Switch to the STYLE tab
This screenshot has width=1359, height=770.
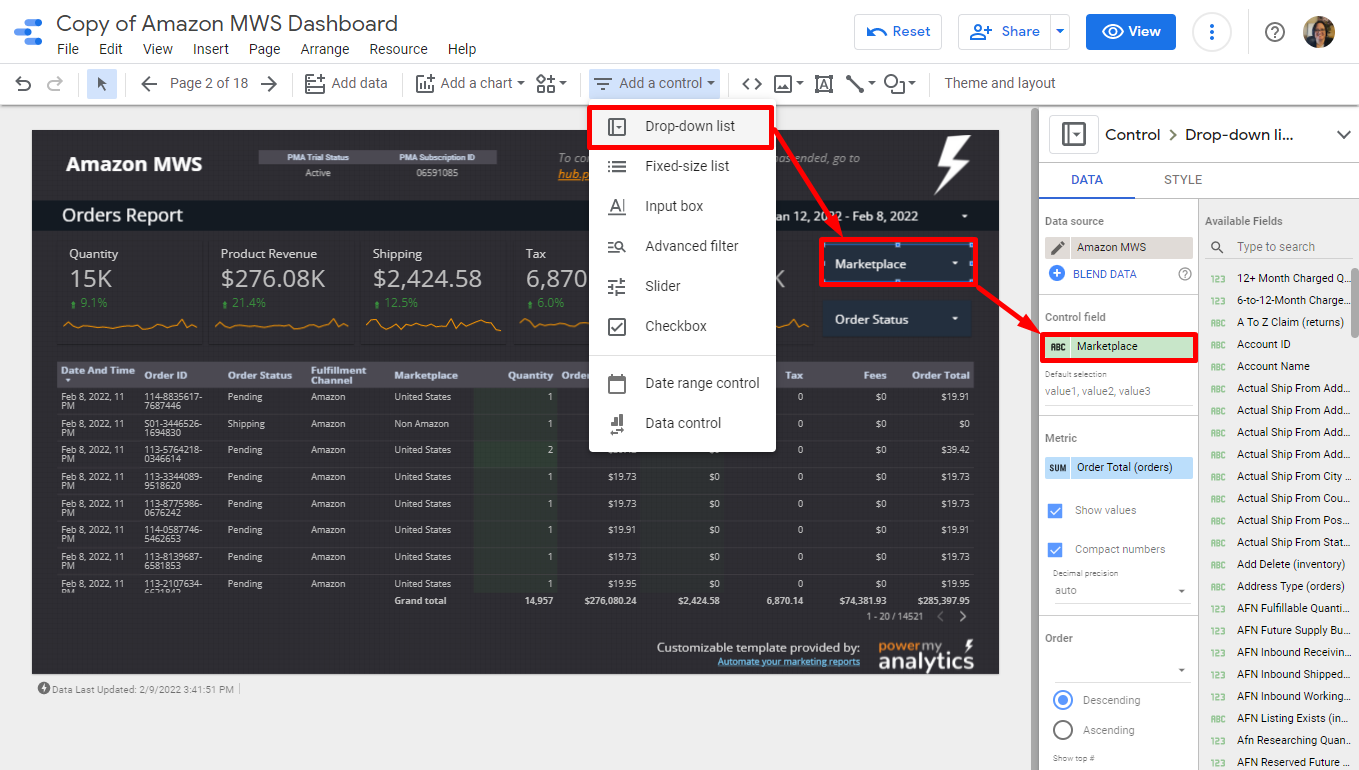(1182, 180)
